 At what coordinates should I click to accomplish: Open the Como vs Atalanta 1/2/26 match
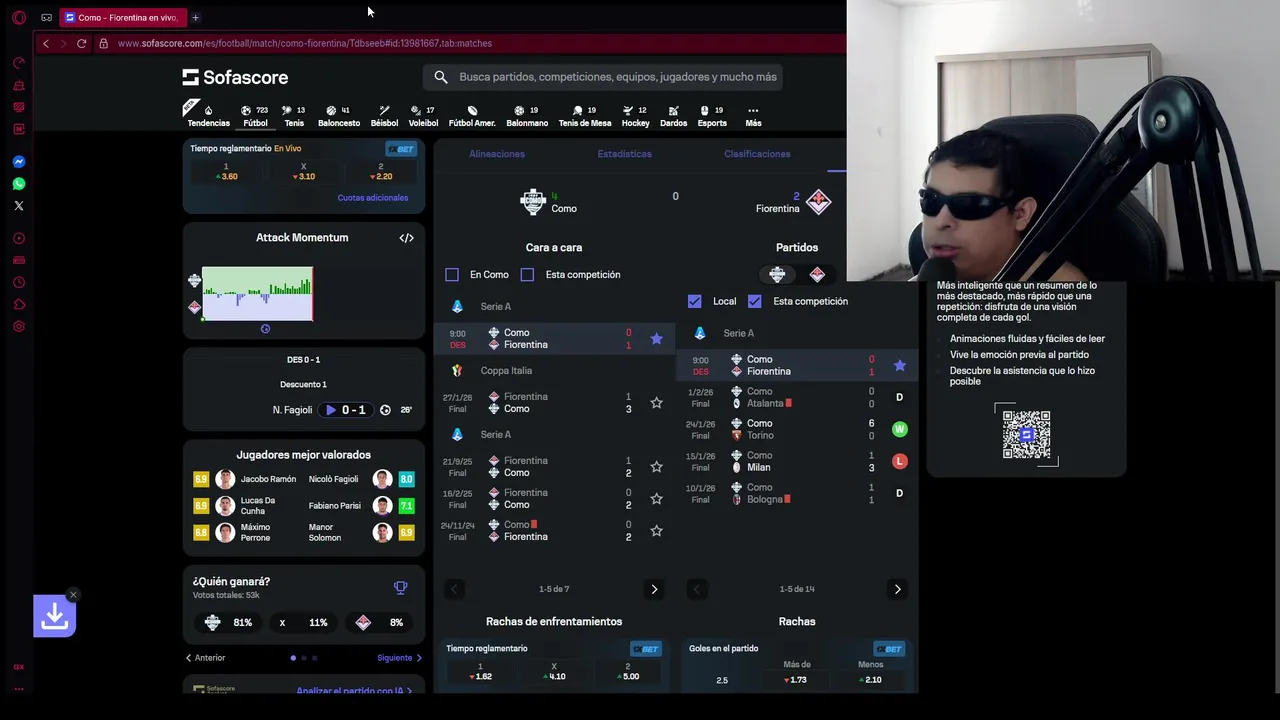tap(797, 397)
